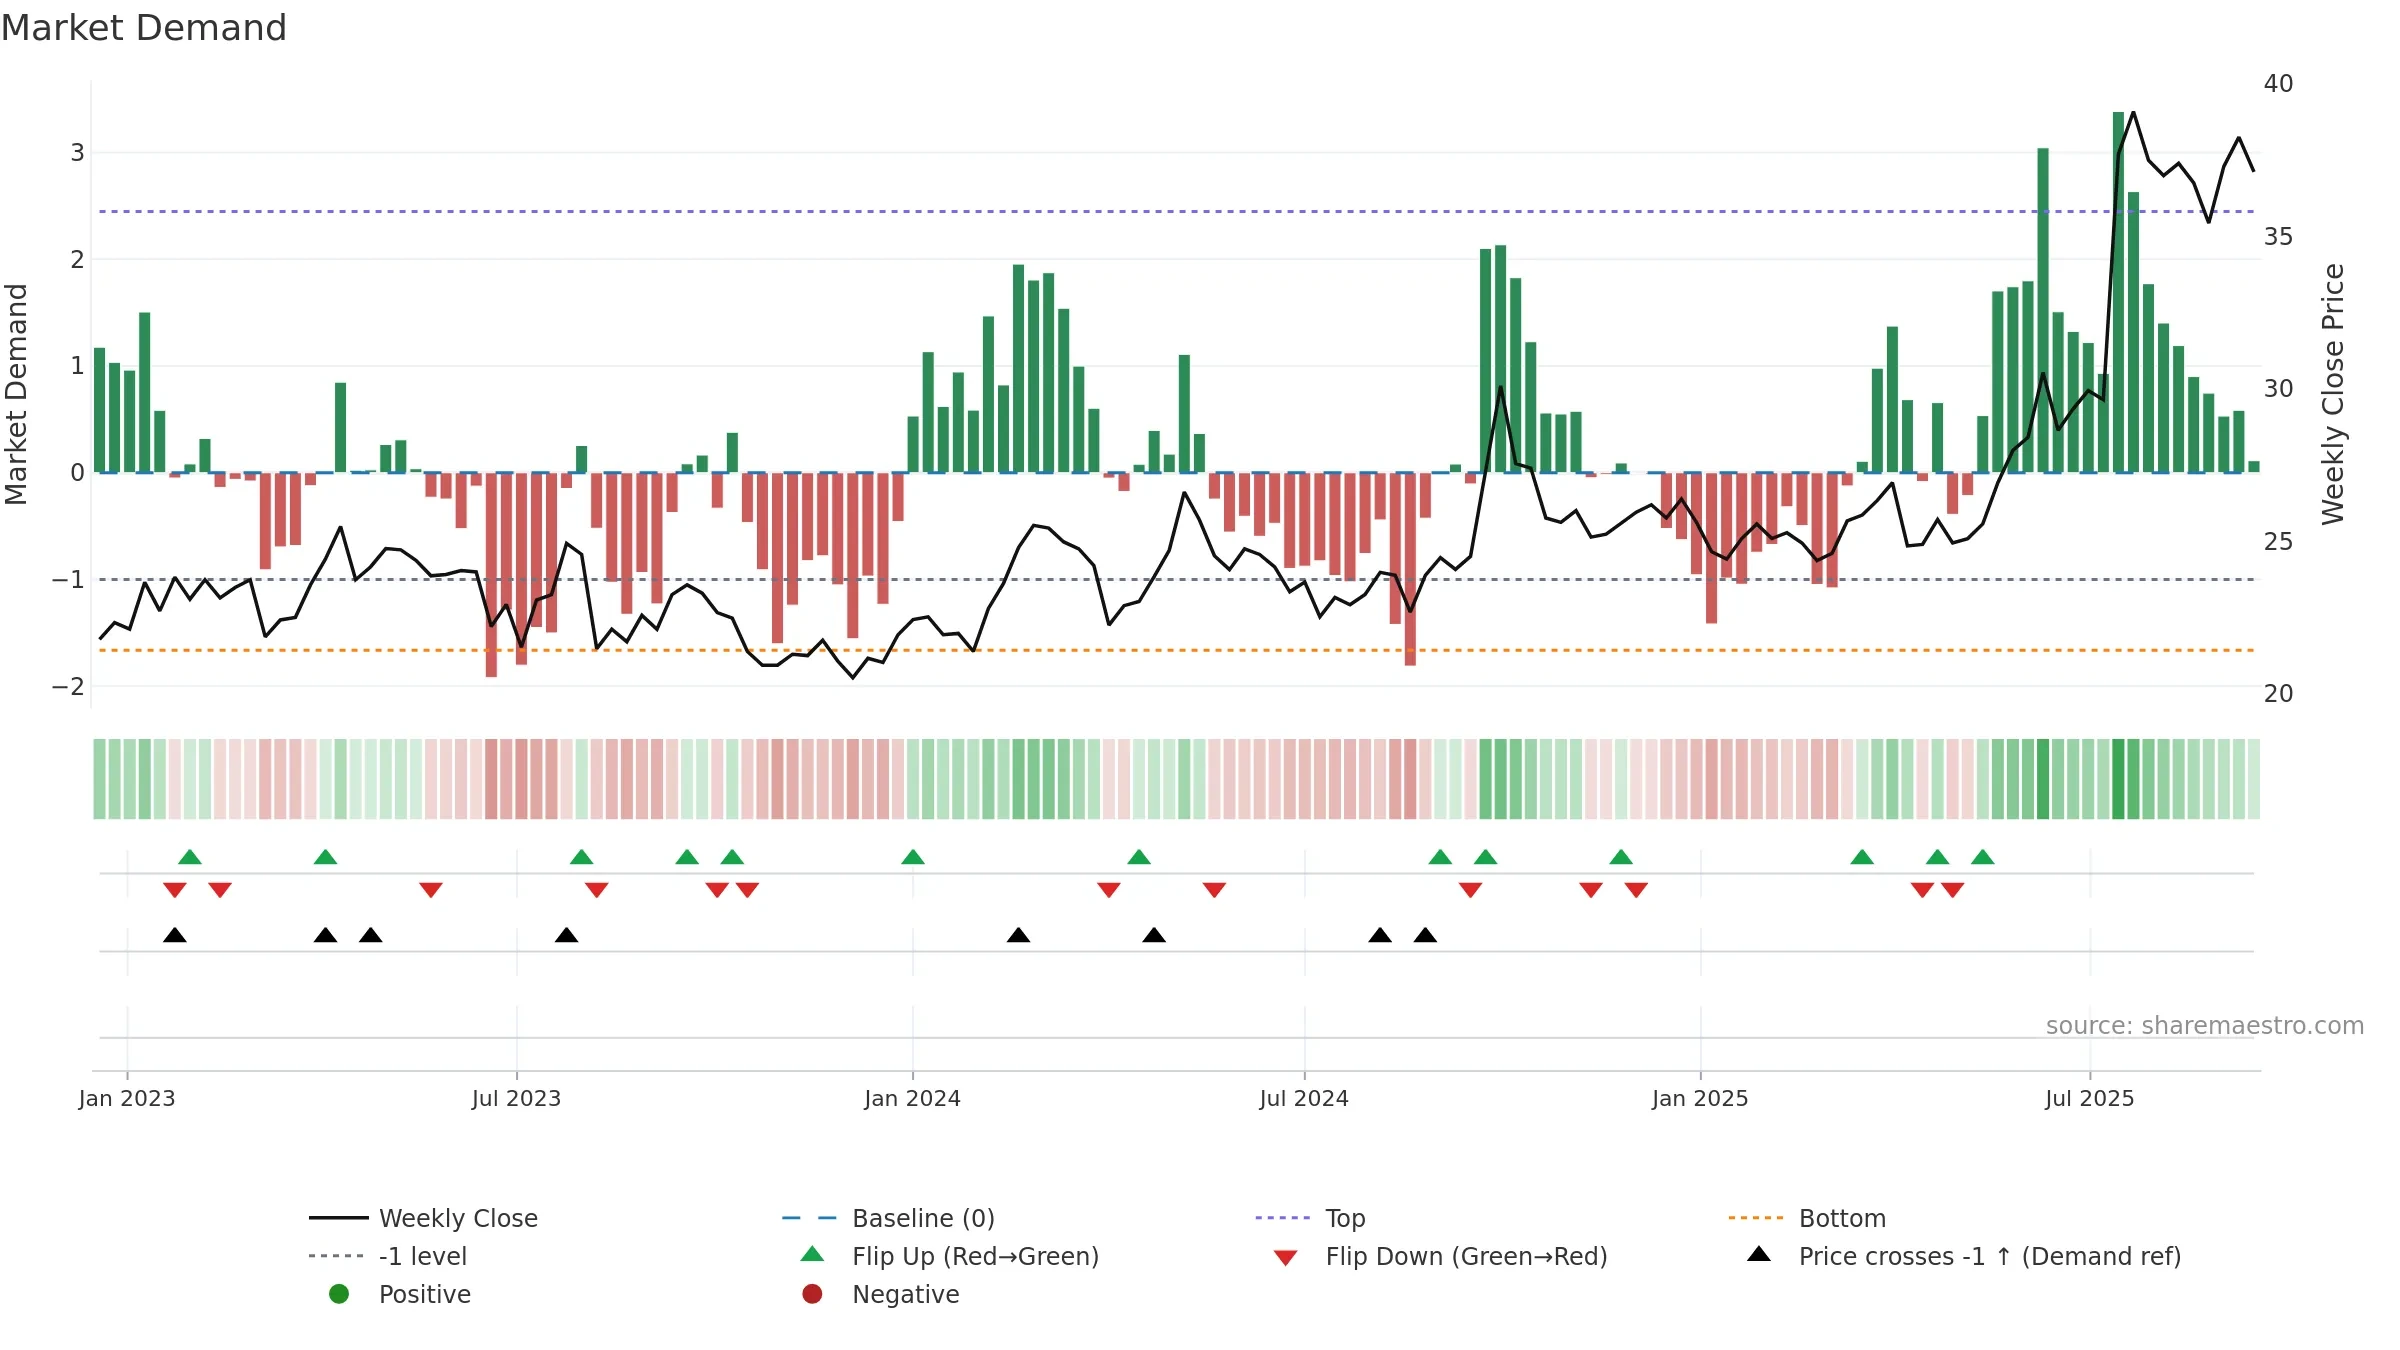Click the Market Demand chart title

144,28
